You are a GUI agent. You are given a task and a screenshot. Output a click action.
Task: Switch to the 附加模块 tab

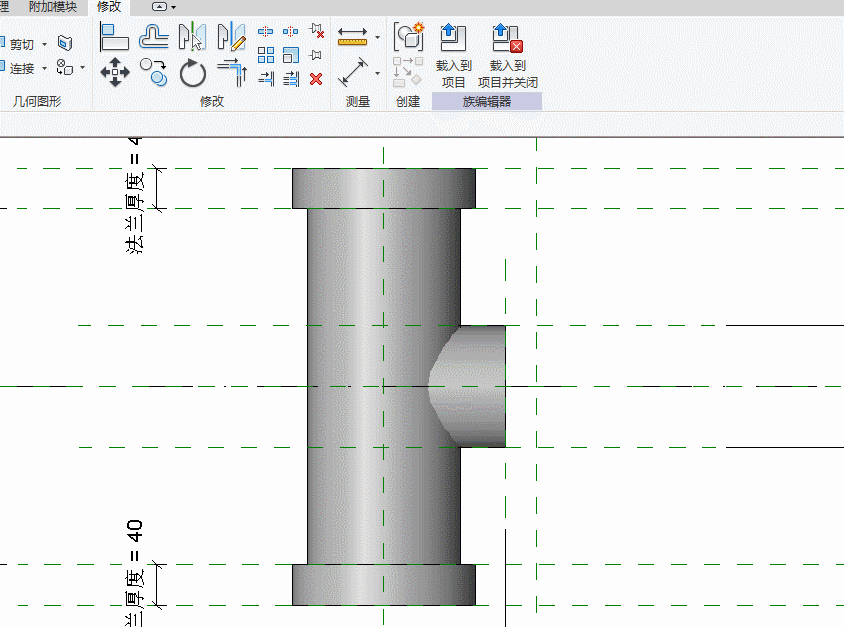point(52,7)
